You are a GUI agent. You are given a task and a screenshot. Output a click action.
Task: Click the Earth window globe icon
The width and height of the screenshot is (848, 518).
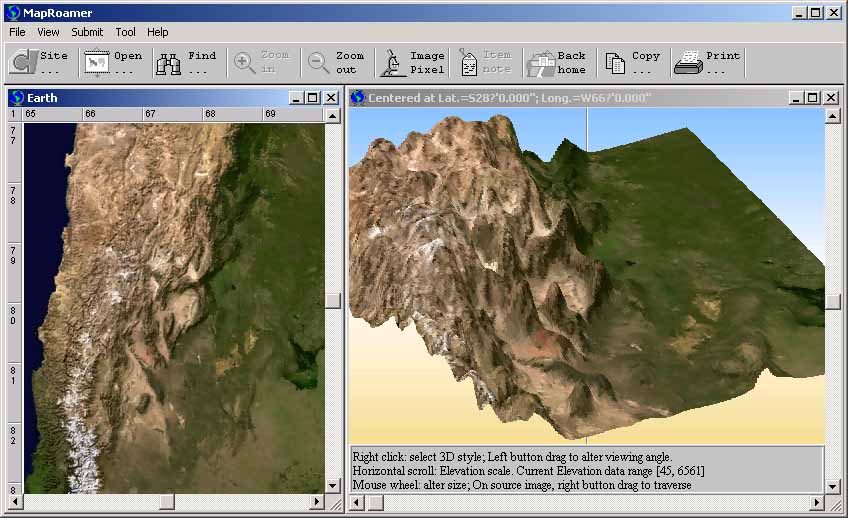17,97
